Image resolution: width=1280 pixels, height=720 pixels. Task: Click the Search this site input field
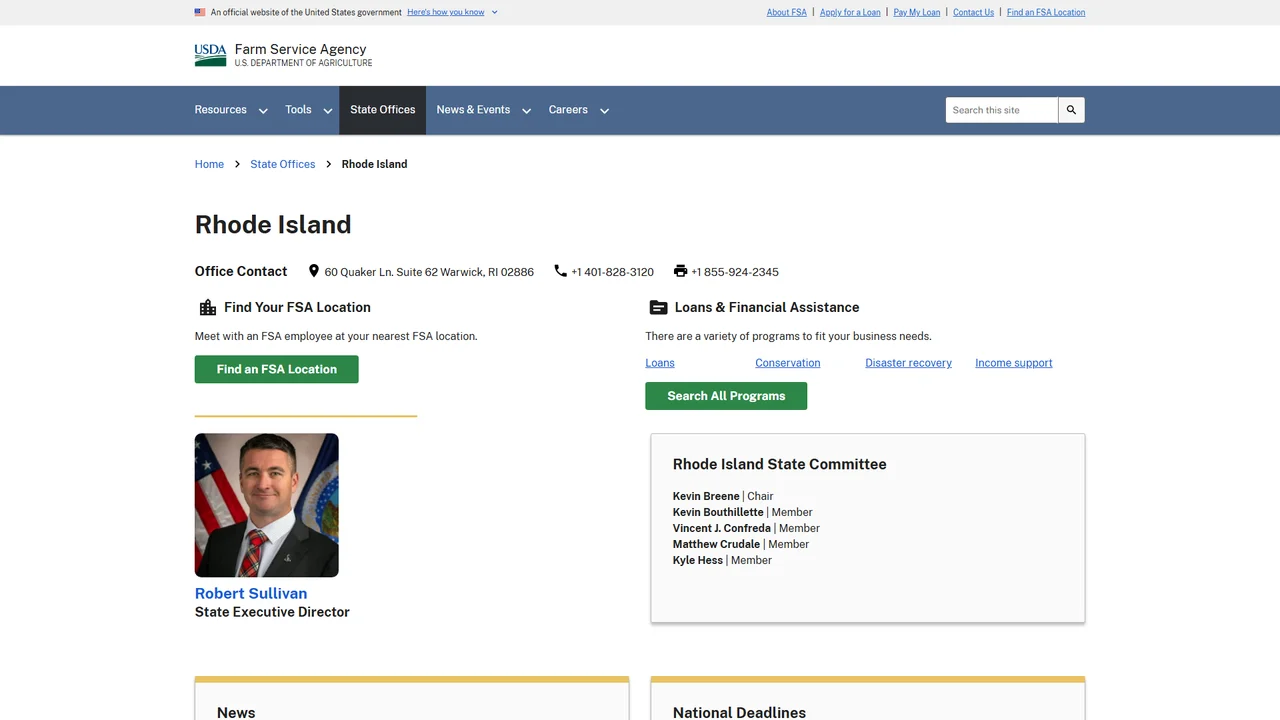pos(1001,110)
